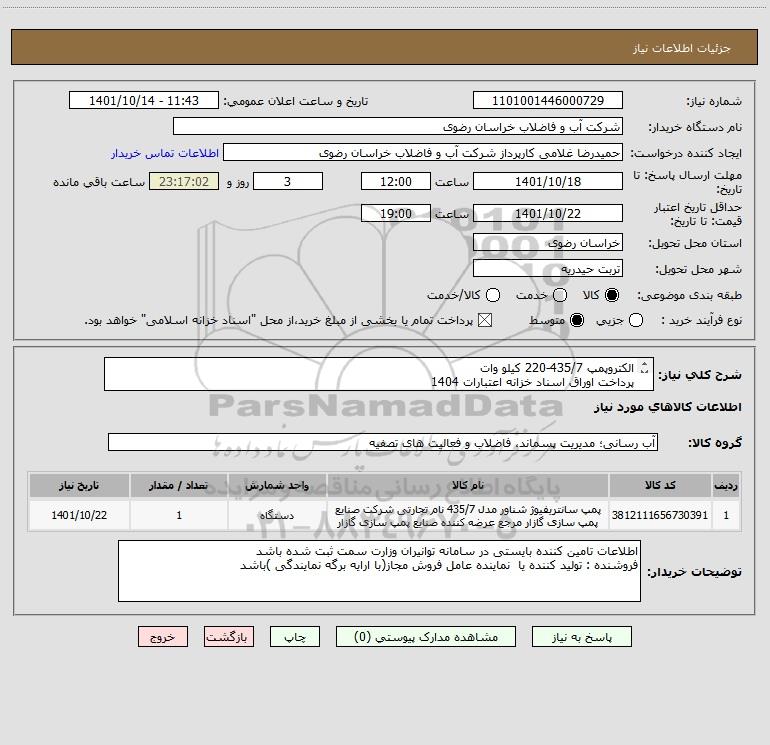Click the table need date 1401/10/22 cell

click(79, 515)
